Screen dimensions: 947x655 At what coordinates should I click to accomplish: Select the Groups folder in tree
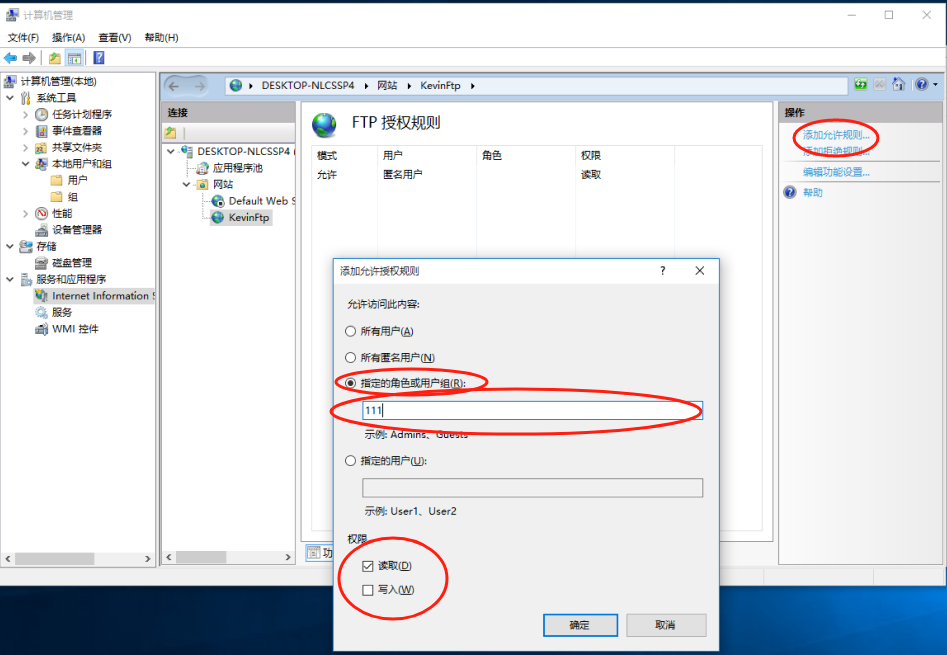[x=72, y=197]
